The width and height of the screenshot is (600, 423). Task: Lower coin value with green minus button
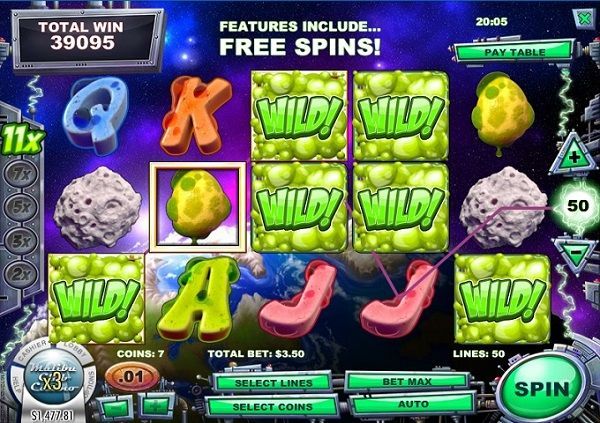pos(116,407)
